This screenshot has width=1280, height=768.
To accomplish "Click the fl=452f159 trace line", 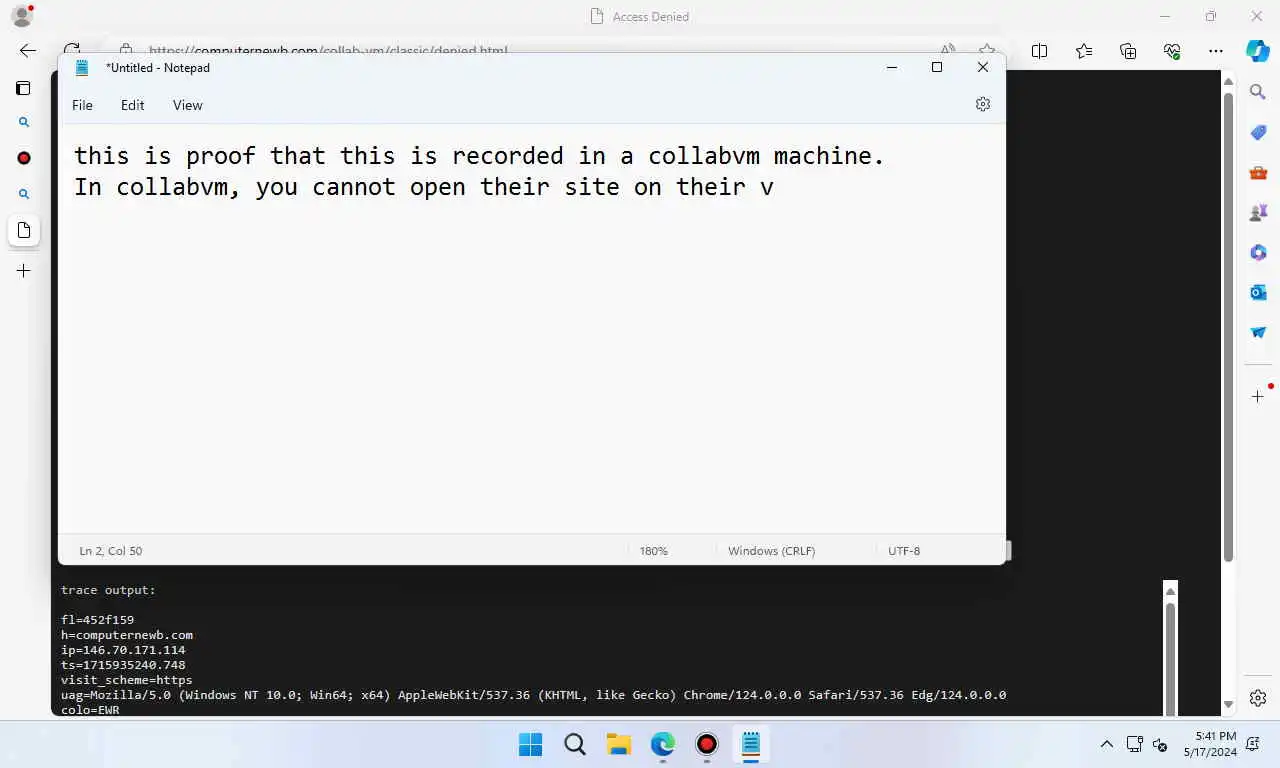I will click(x=97, y=620).
